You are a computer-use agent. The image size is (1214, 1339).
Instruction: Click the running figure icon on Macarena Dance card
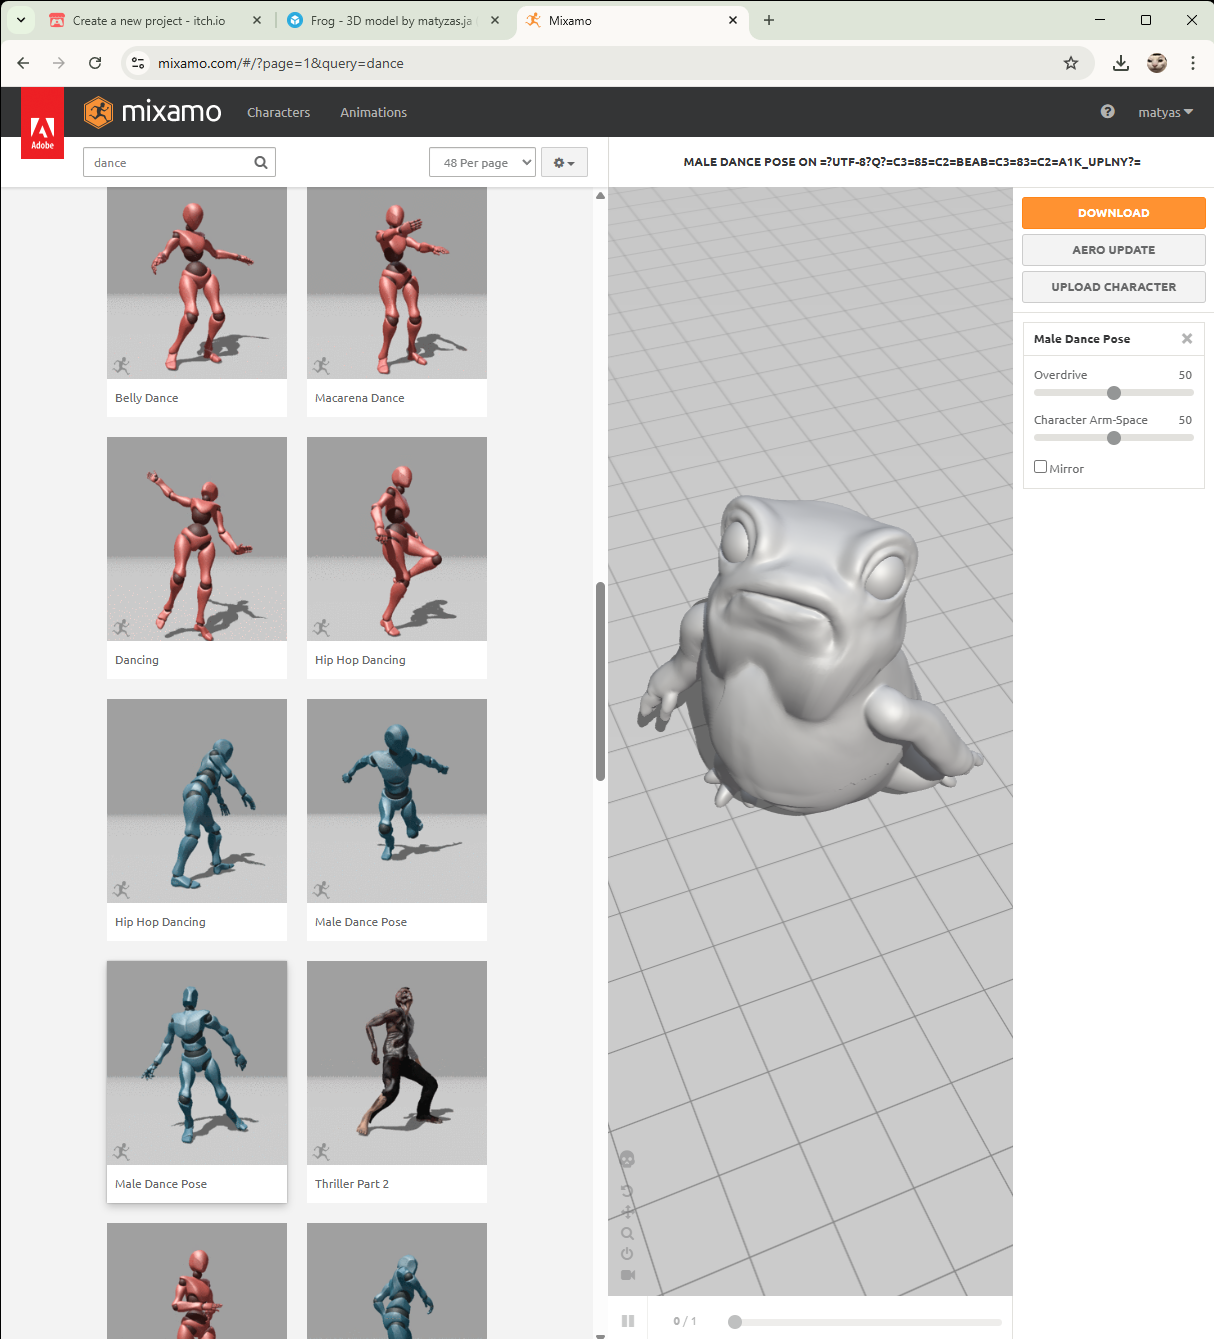point(322,366)
